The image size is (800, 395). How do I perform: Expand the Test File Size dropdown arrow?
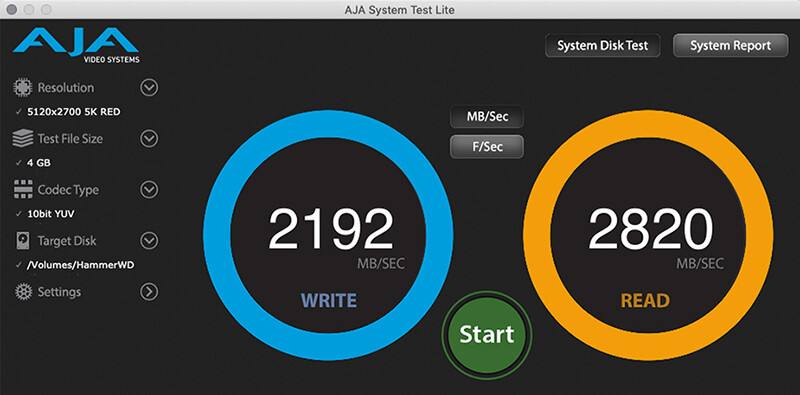[149, 139]
